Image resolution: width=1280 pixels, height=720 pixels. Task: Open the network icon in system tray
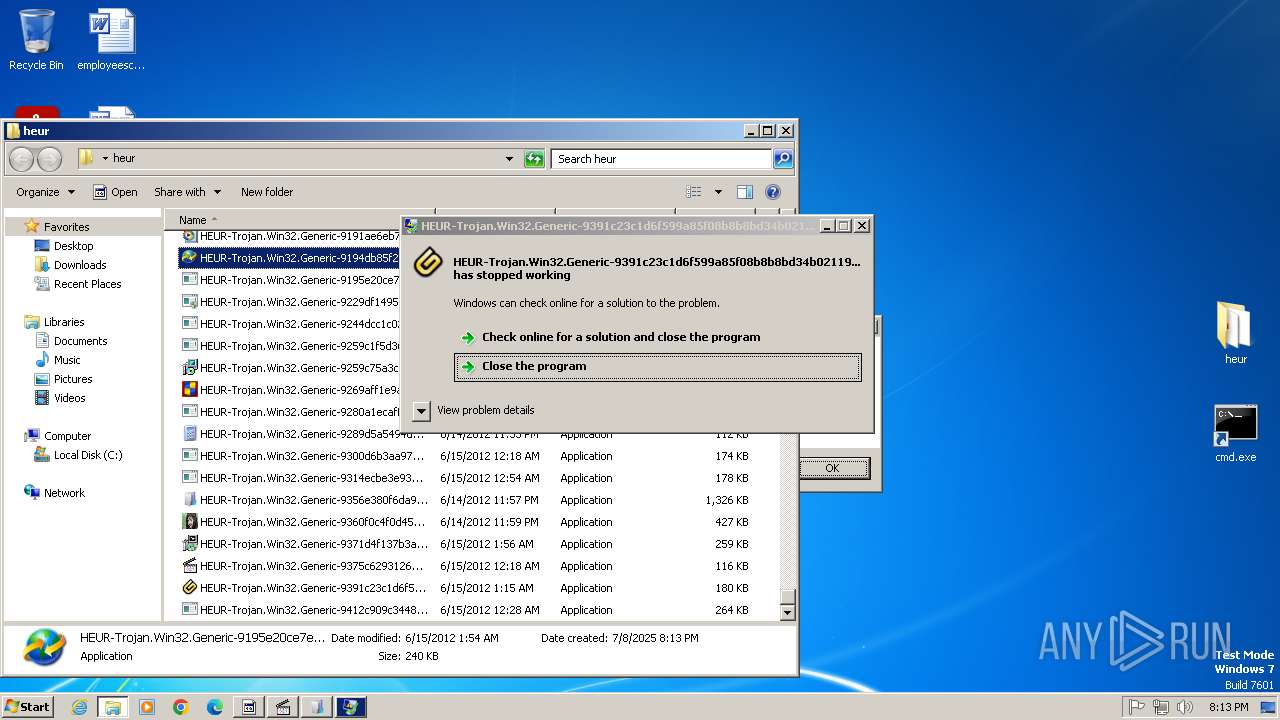1161,707
